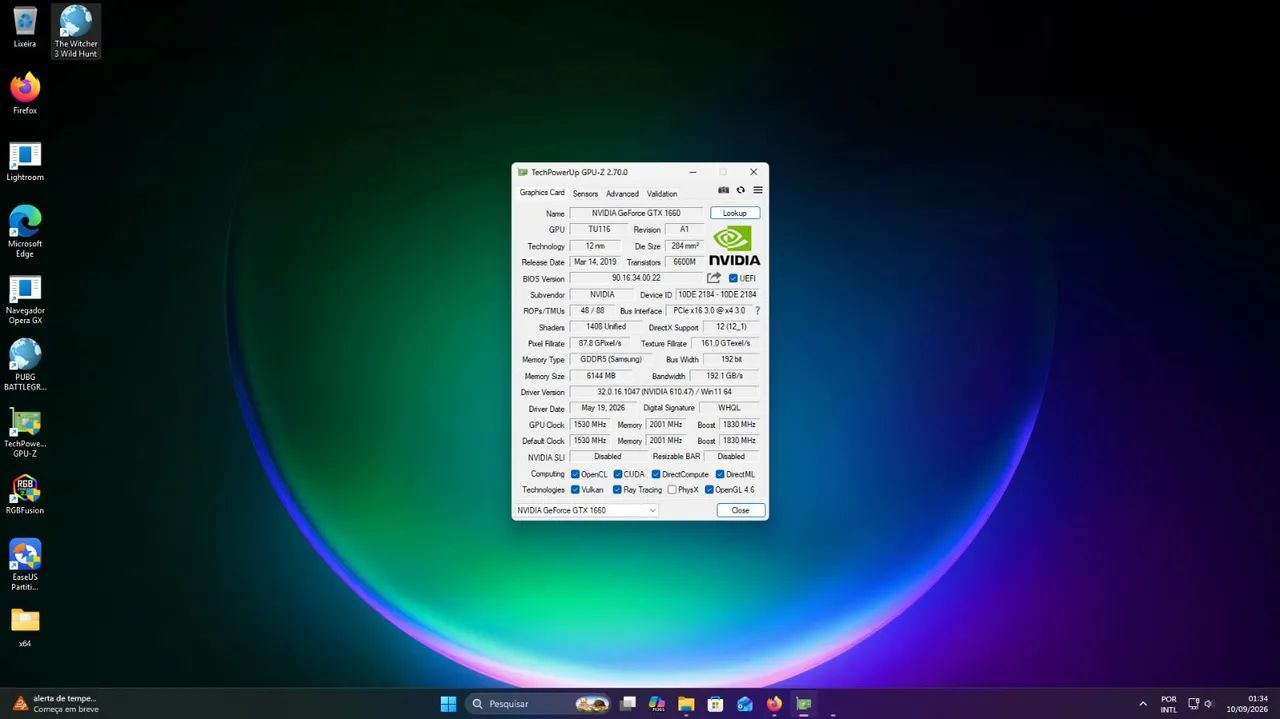
Task: Click the Bus Width 192 bit field
Action: coord(731,359)
